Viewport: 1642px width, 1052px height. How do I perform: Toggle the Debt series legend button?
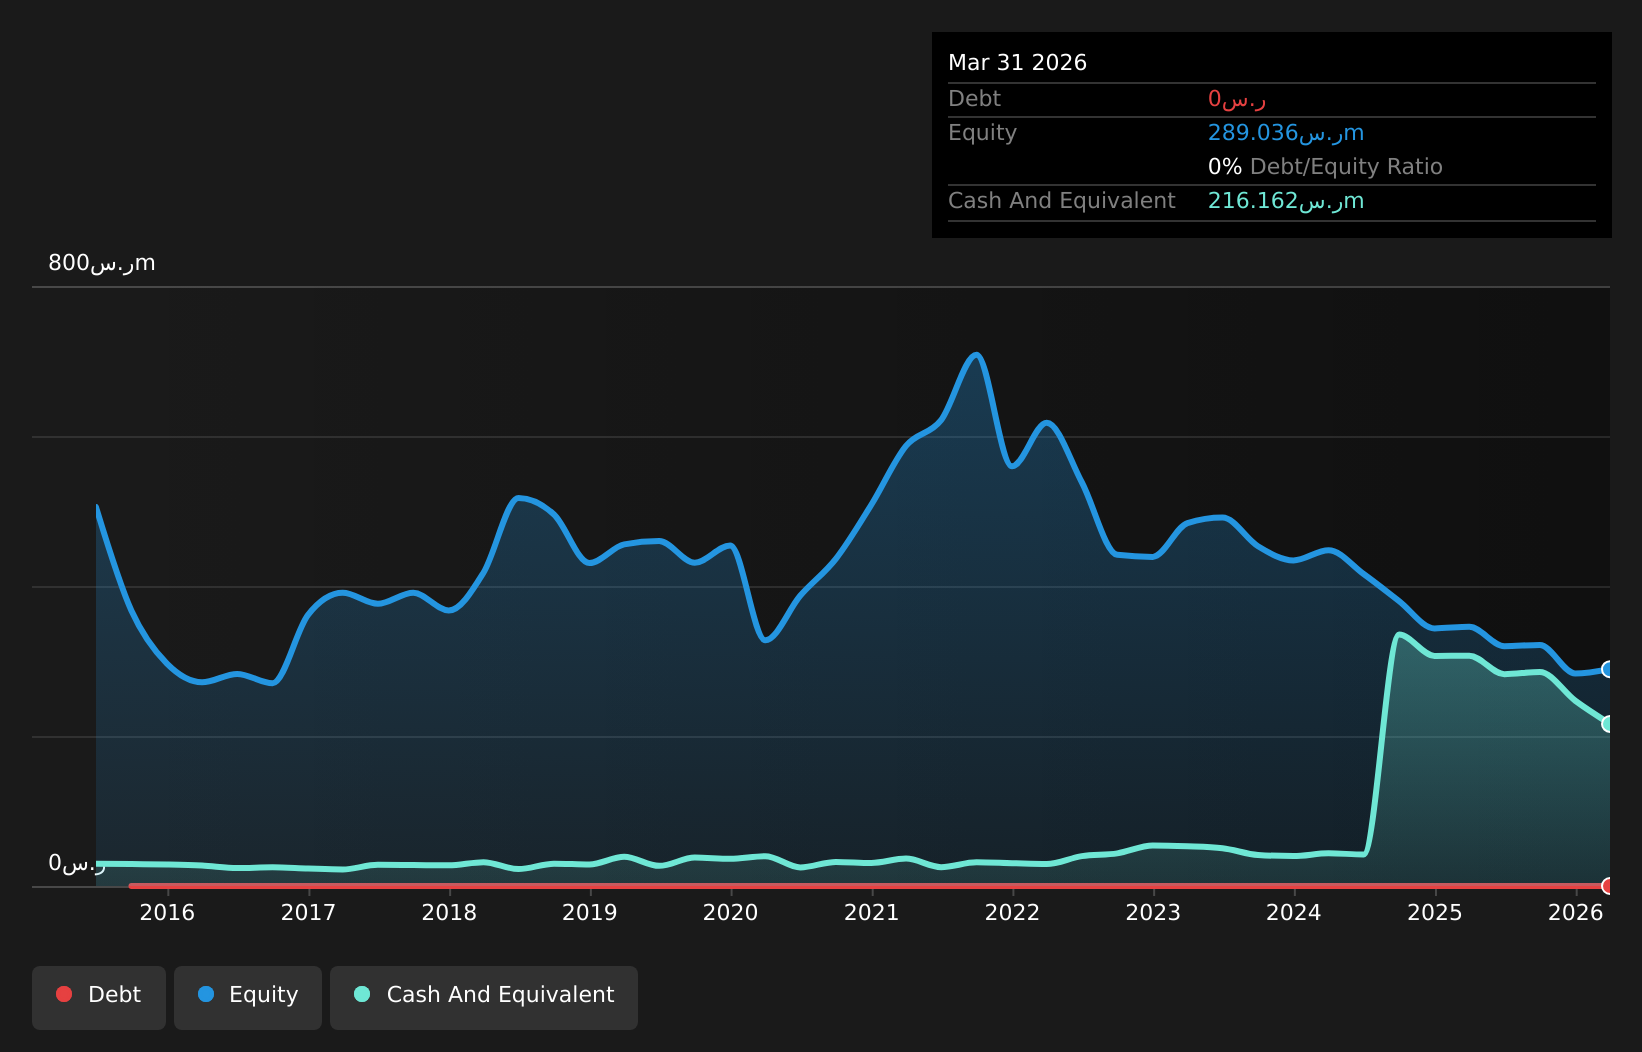point(99,997)
